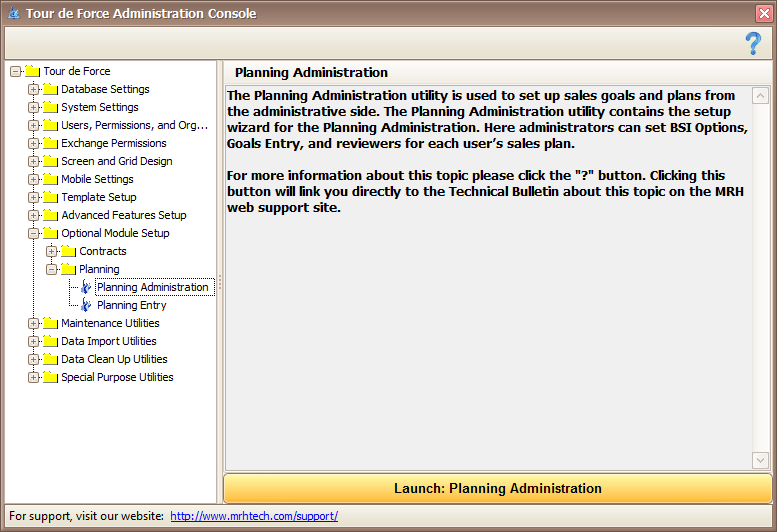
Task: Select the Mobile Settings label
Action: coord(97,179)
